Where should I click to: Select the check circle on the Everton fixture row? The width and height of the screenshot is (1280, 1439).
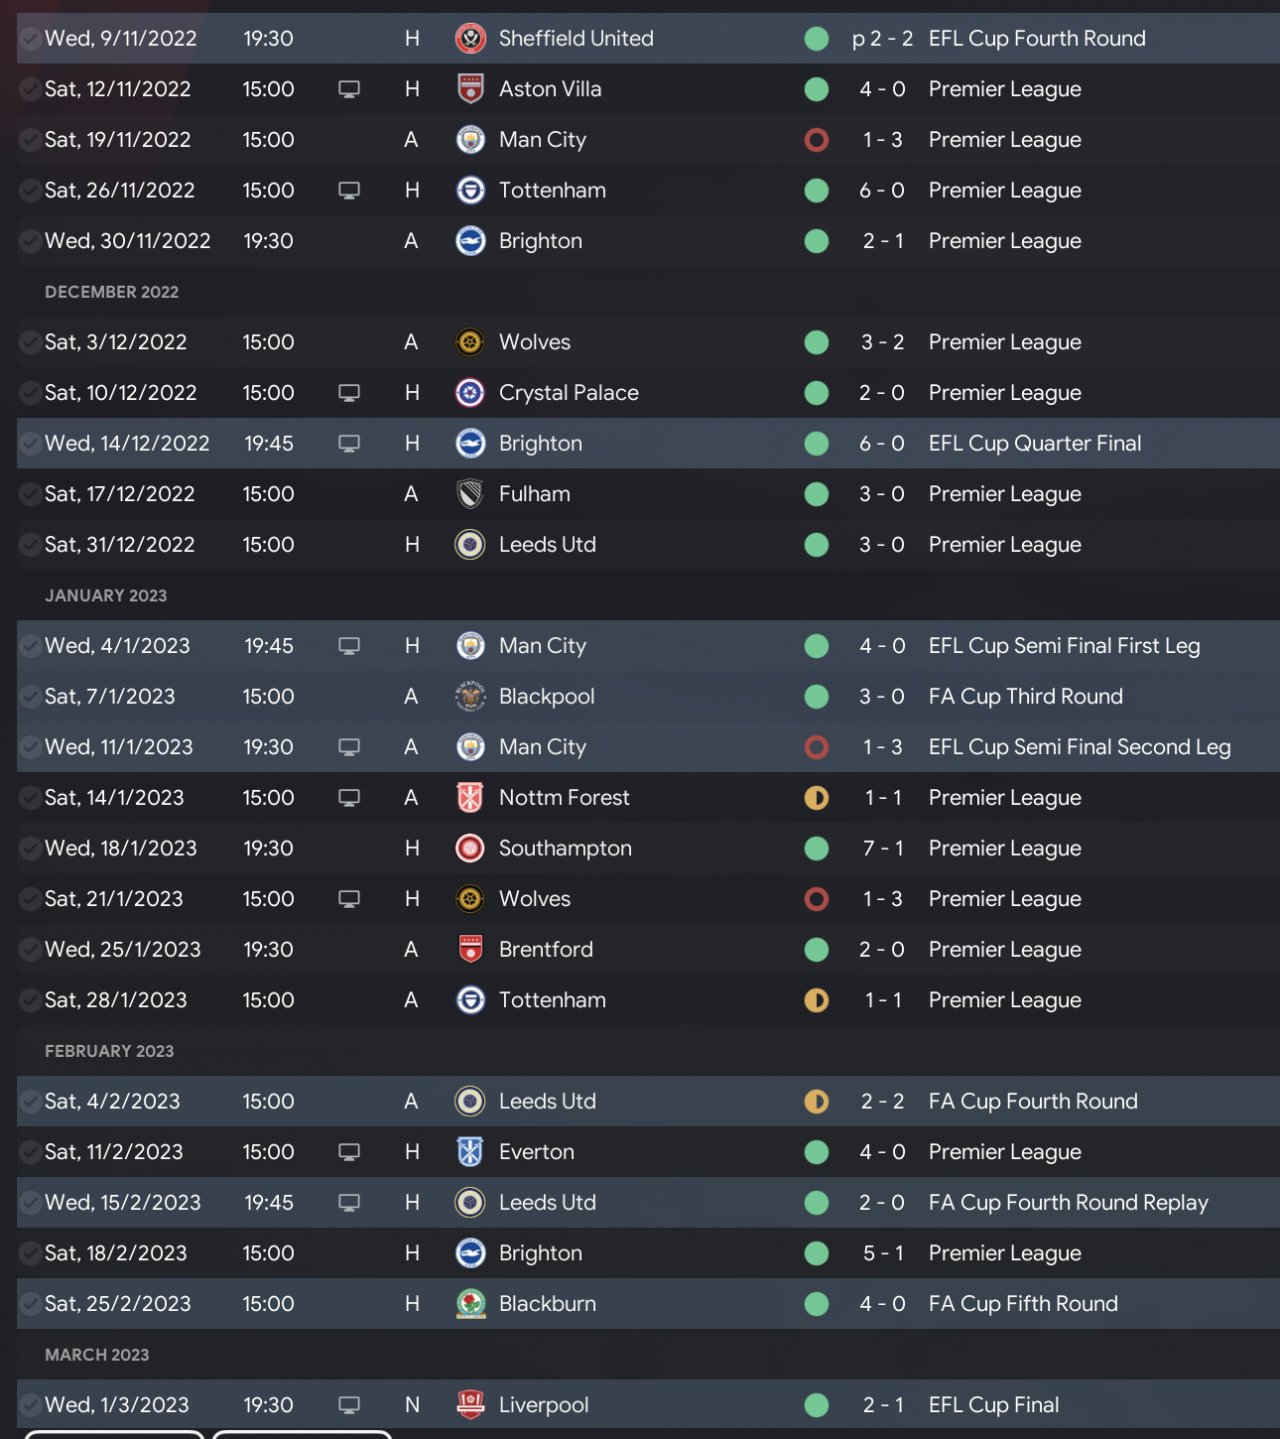(30, 1152)
